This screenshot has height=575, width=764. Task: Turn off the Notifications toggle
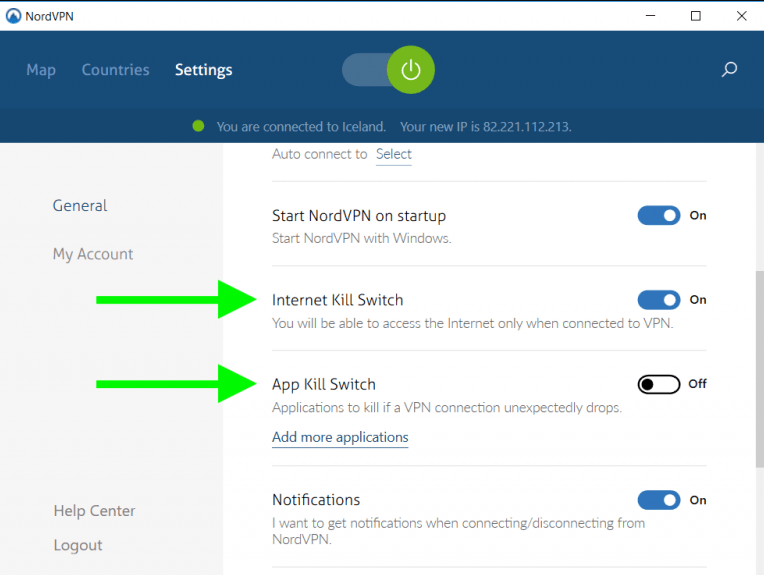(659, 500)
